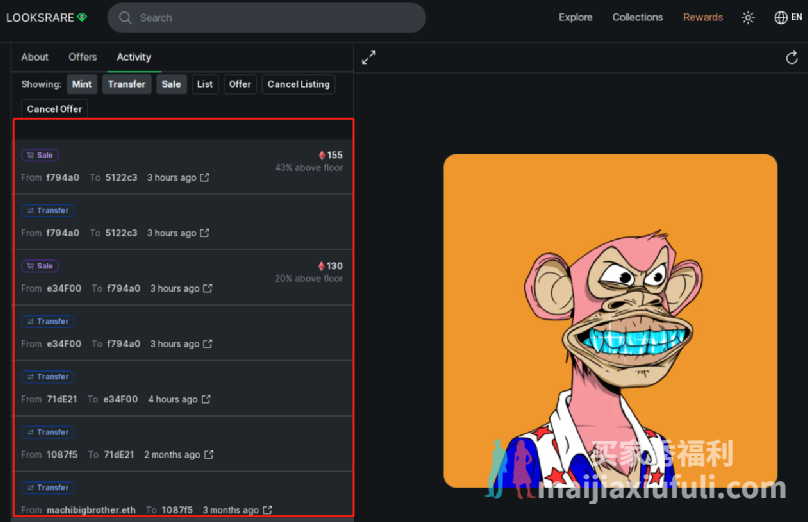Open address e34F00 in the 130 sale row
The image size is (808, 522).
pyautogui.click(x=64, y=288)
